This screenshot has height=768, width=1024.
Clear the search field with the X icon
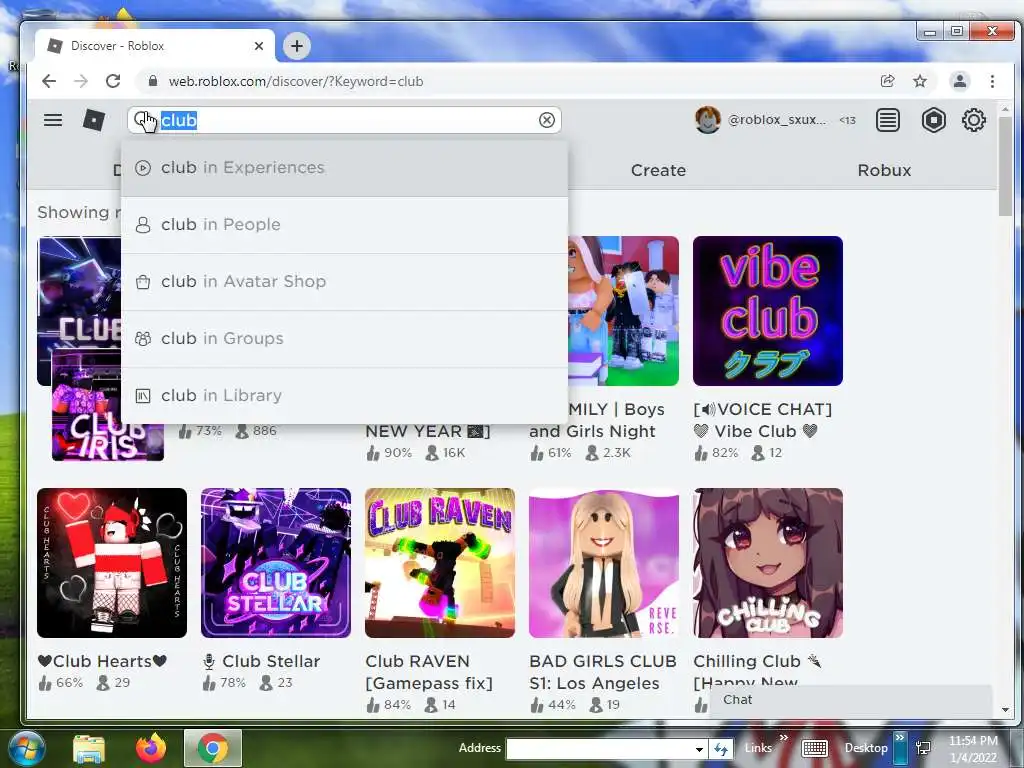pyautogui.click(x=547, y=120)
